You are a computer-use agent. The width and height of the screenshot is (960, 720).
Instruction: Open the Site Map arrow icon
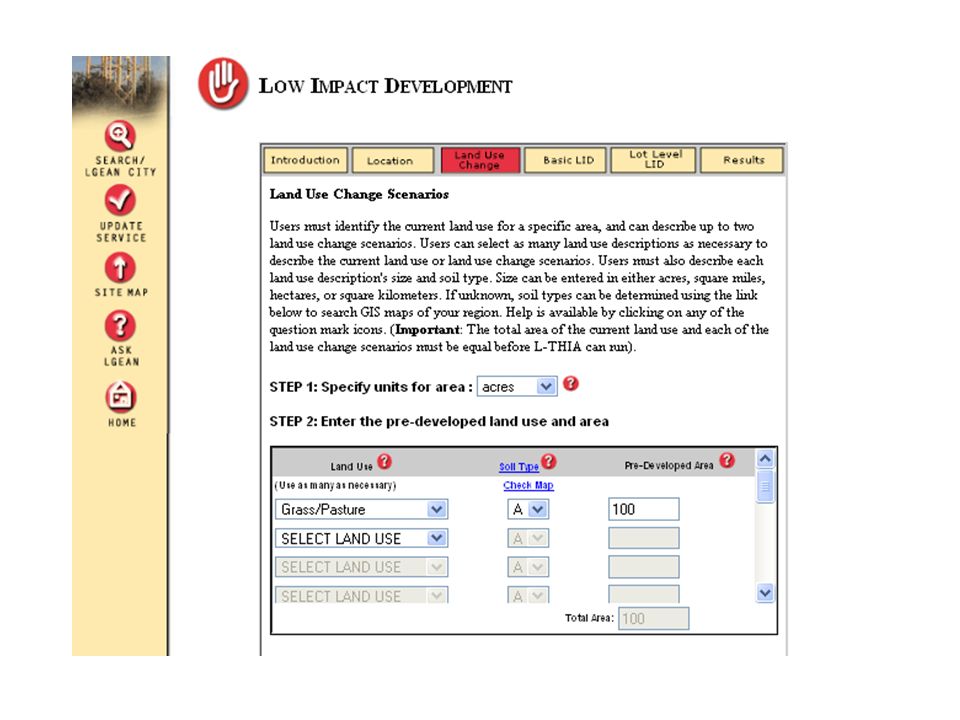pyautogui.click(x=120, y=268)
